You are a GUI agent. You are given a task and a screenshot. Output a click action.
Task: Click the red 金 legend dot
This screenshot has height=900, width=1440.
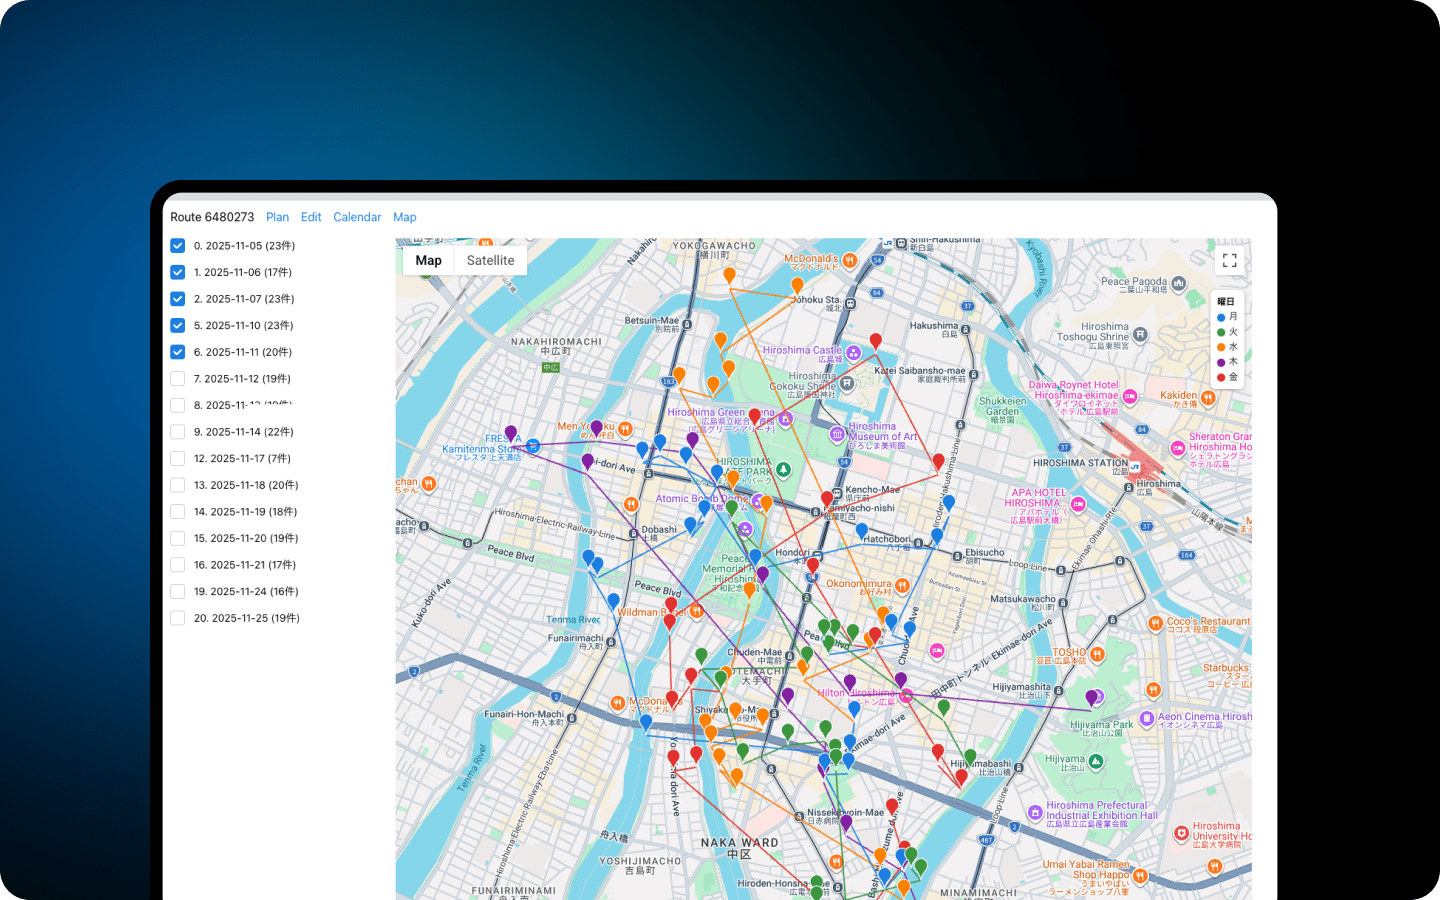tap(1221, 378)
